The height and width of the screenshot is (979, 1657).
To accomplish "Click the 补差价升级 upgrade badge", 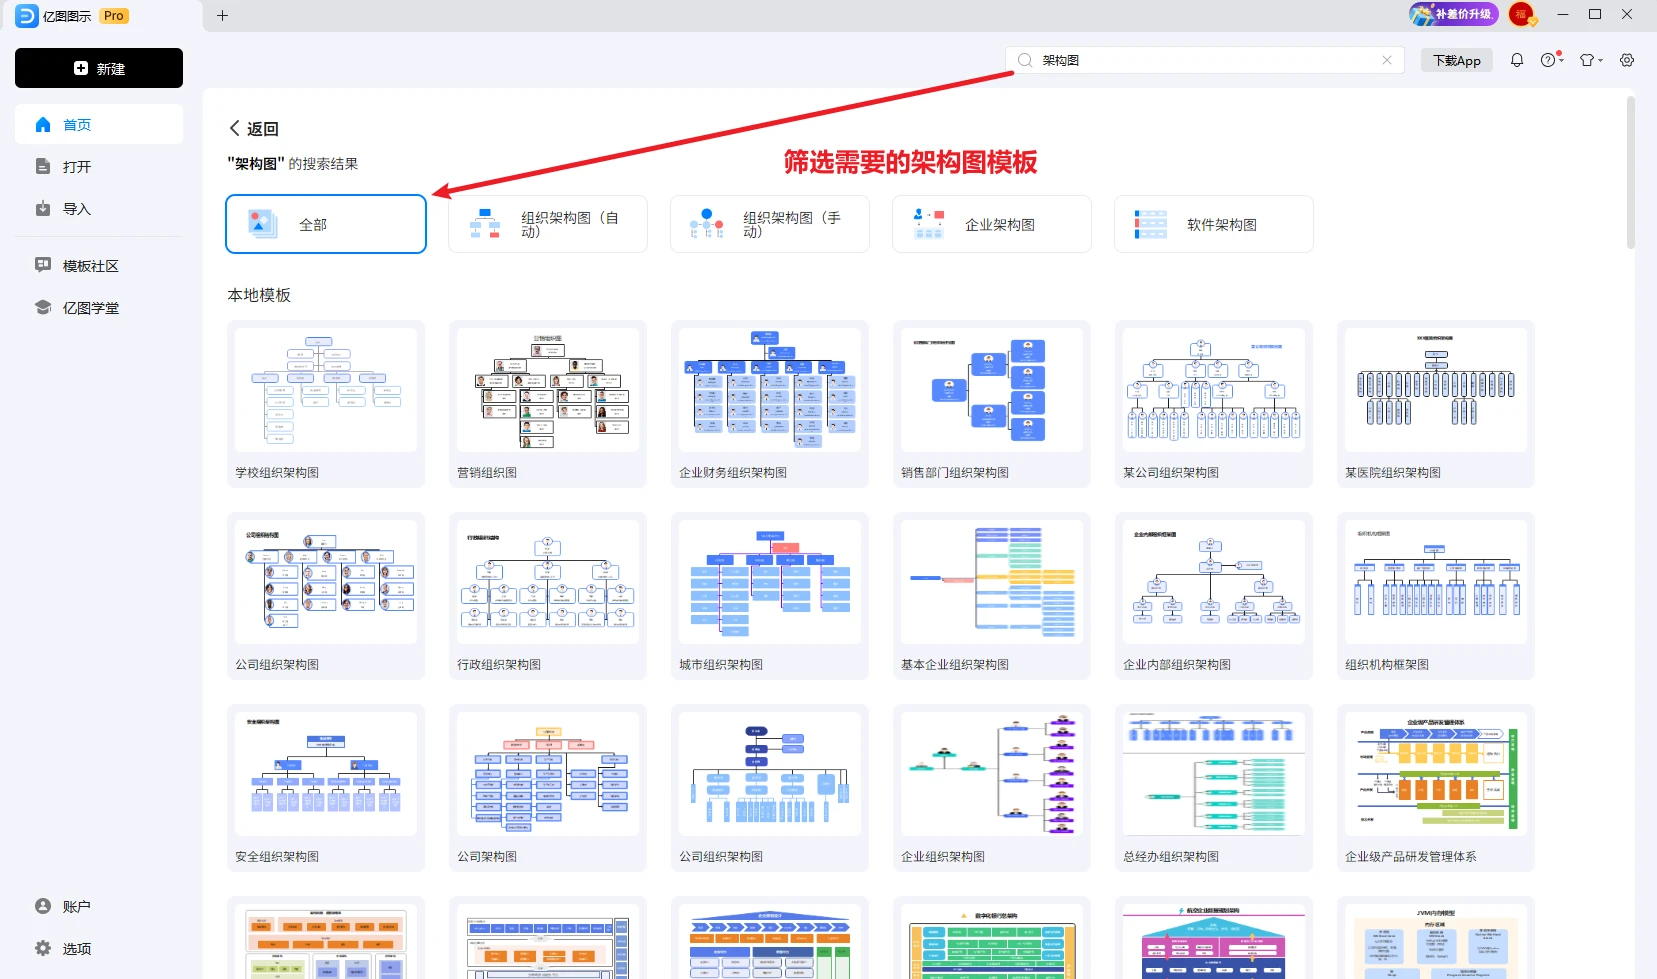I will tap(1453, 14).
